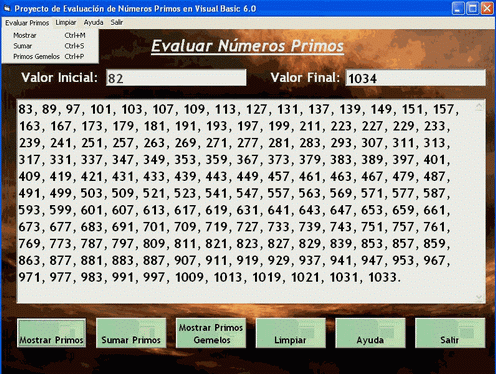Click the number 967 in results
Screen dimensions: 496x374
tap(434, 260)
